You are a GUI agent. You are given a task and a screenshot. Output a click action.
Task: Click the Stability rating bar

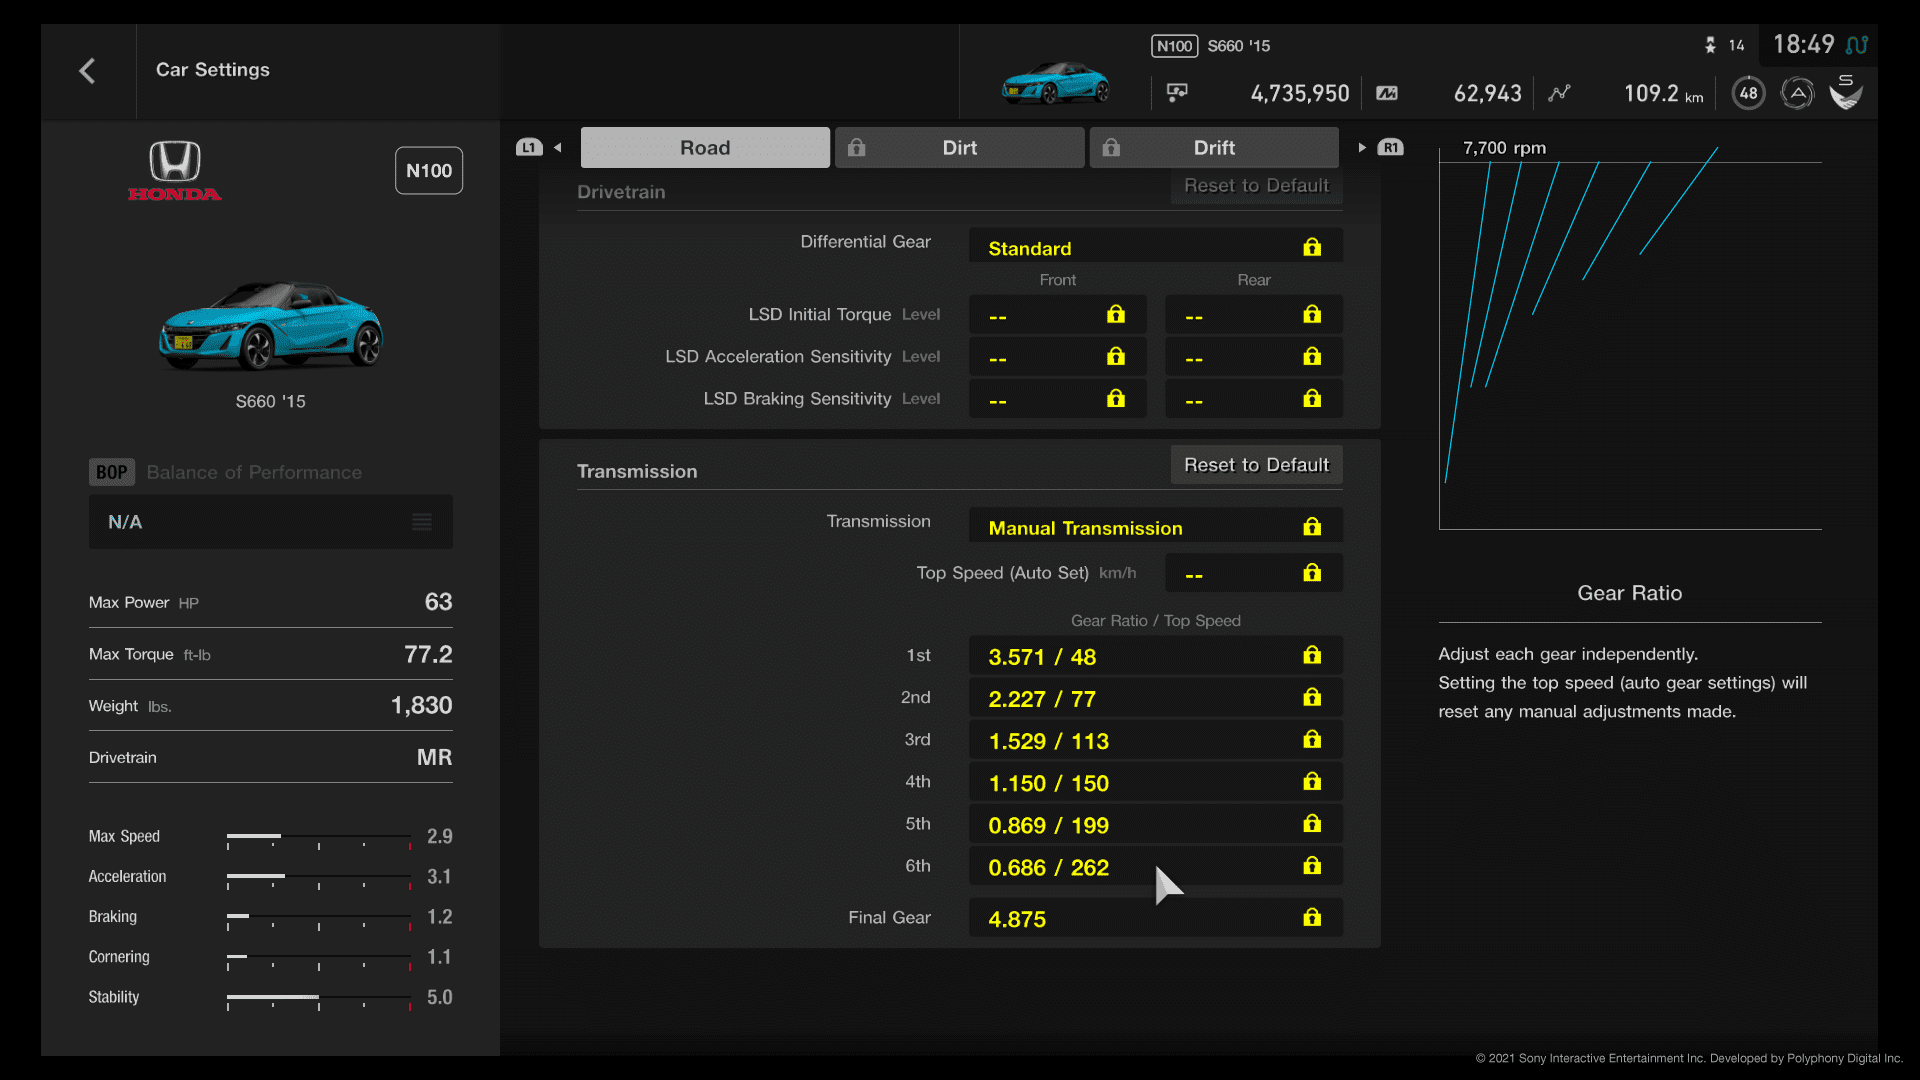pyautogui.click(x=319, y=999)
